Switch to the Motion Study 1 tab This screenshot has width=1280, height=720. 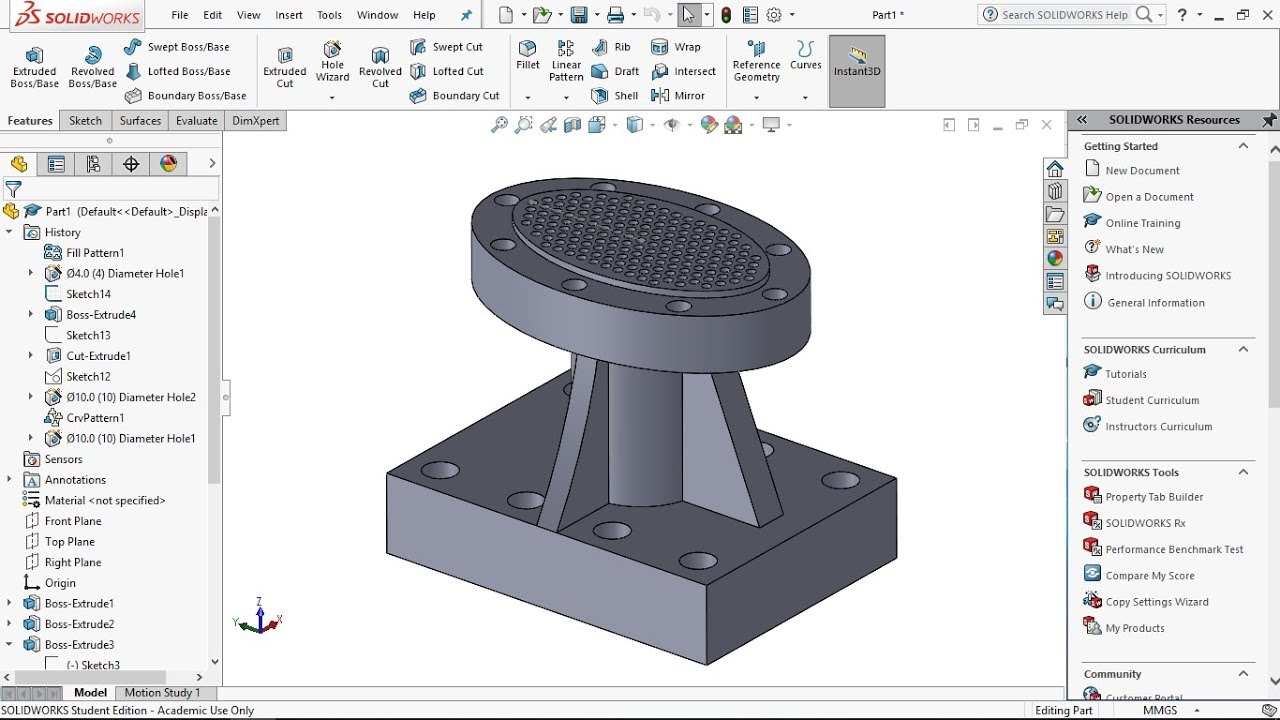point(162,692)
